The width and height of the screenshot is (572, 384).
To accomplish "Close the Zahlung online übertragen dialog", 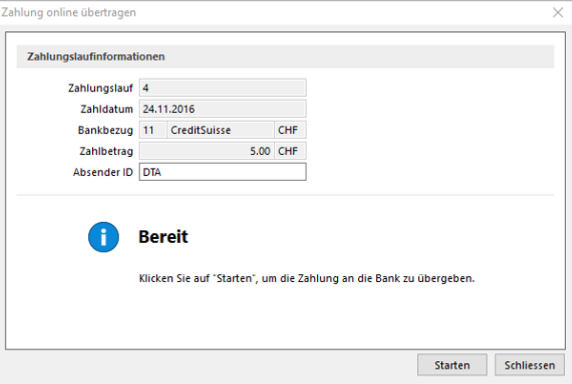I will (558, 12).
